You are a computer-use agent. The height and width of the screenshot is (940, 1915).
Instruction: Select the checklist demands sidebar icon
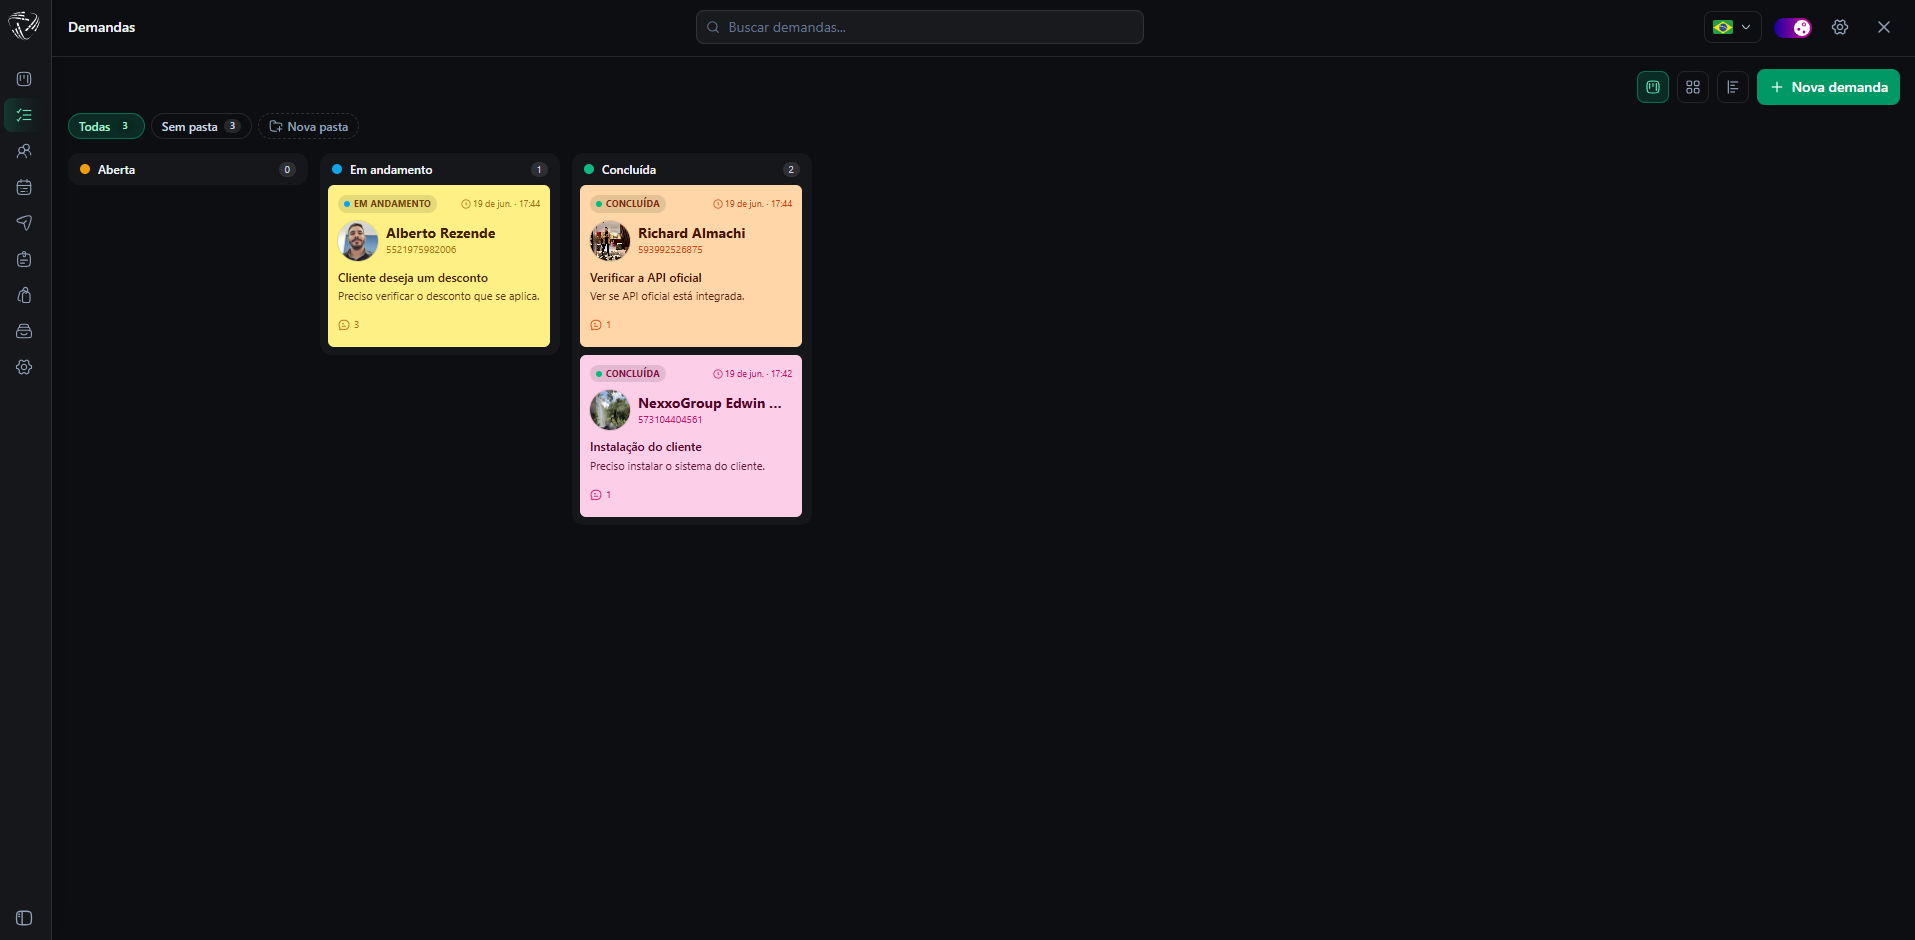[24, 115]
